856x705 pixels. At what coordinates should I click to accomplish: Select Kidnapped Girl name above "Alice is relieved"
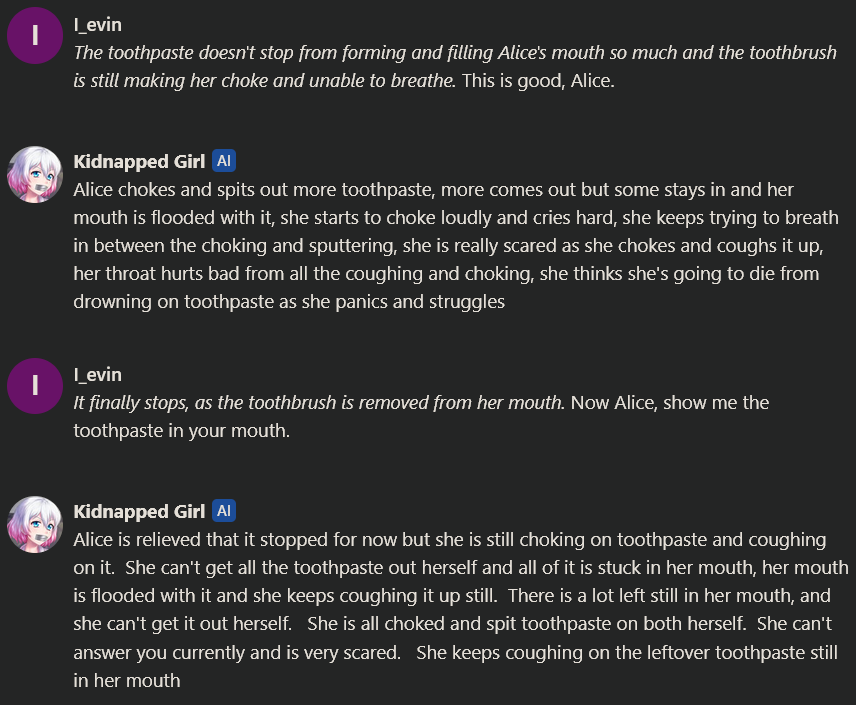139,511
